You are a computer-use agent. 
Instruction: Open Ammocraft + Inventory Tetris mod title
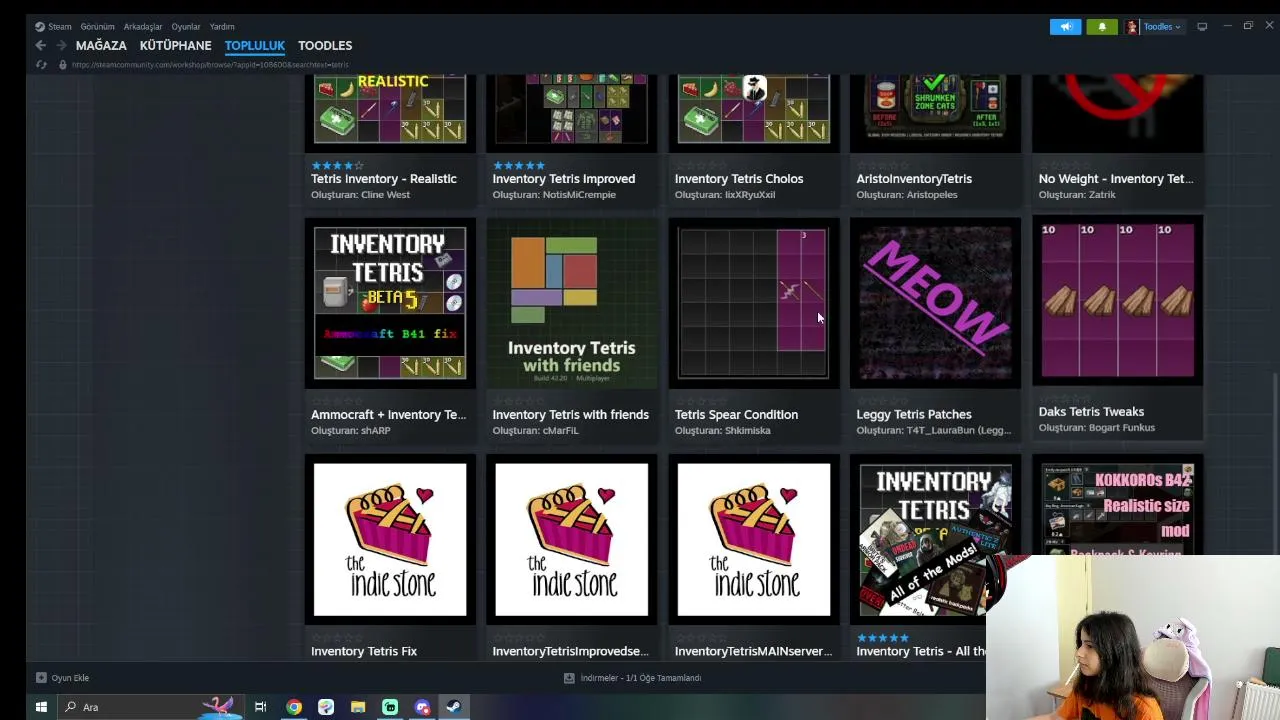[389, 415]
